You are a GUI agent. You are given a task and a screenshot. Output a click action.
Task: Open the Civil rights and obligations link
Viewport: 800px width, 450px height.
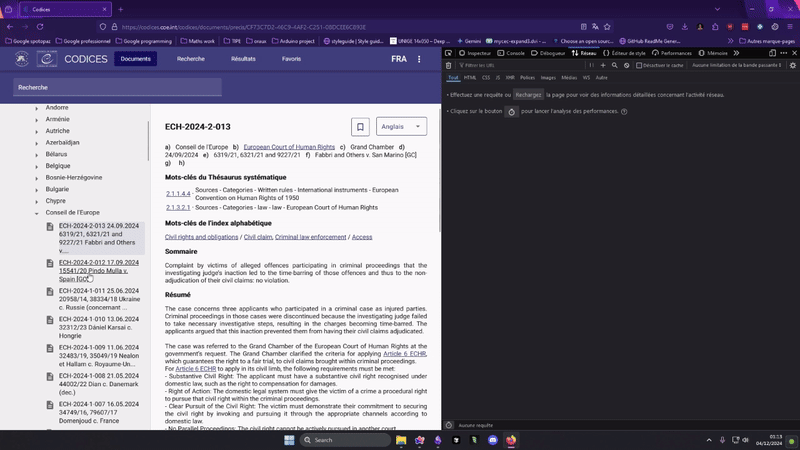pos(202,237)
